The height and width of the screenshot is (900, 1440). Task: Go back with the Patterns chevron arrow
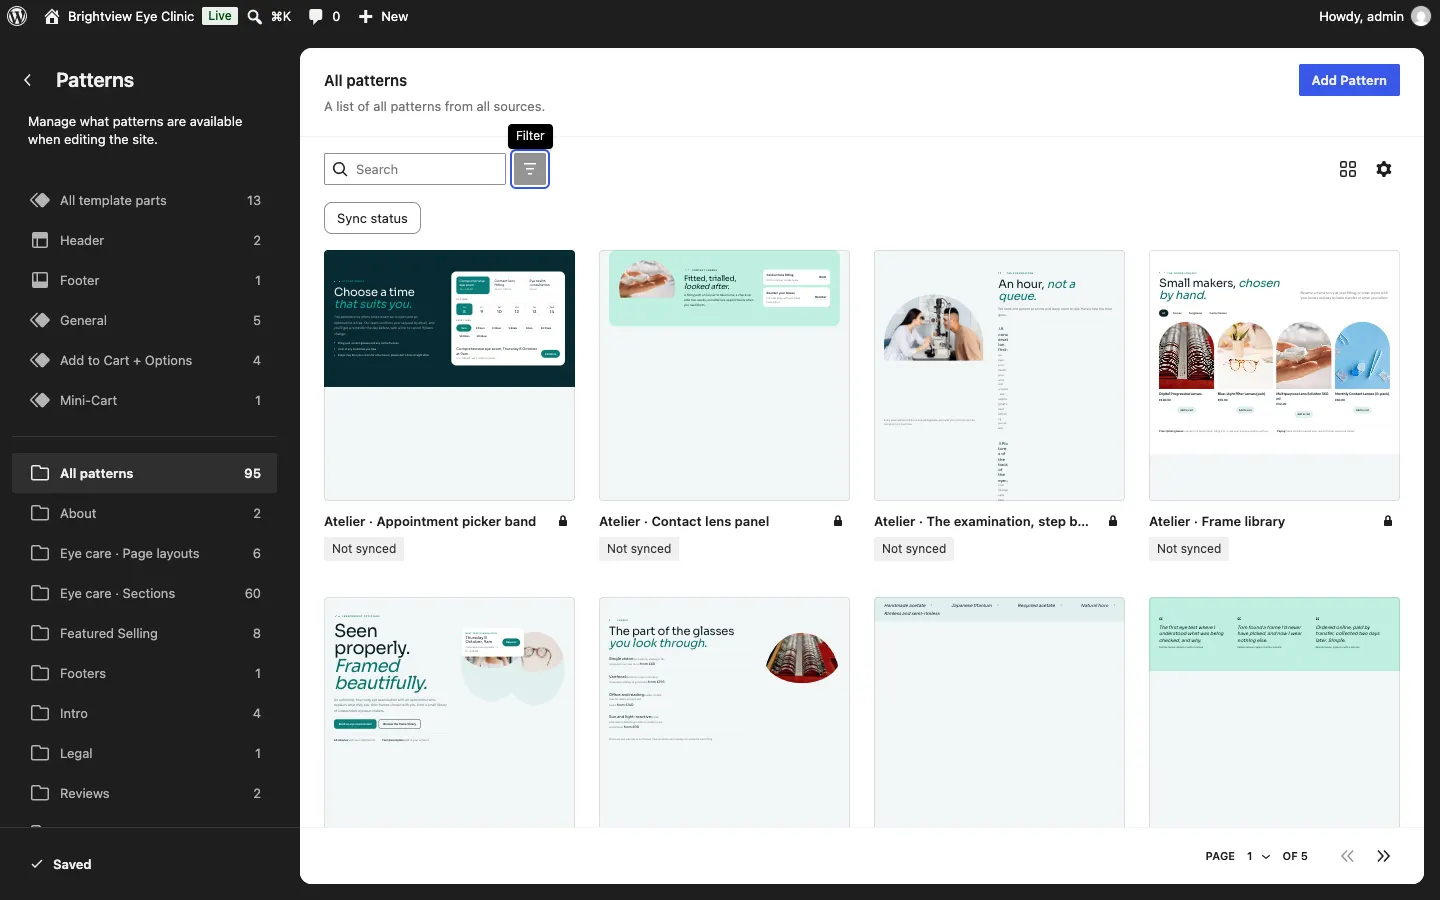click(28, 80)
